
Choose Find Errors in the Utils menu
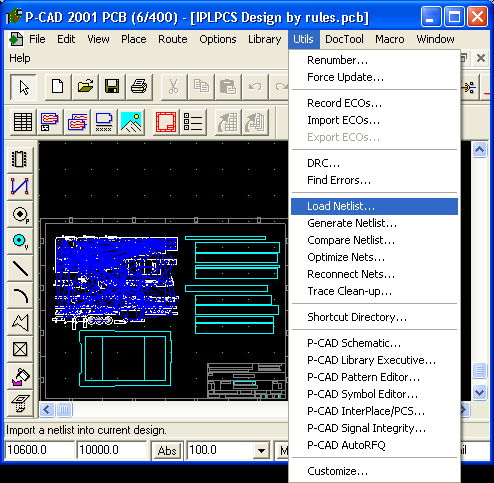point(374,180)
